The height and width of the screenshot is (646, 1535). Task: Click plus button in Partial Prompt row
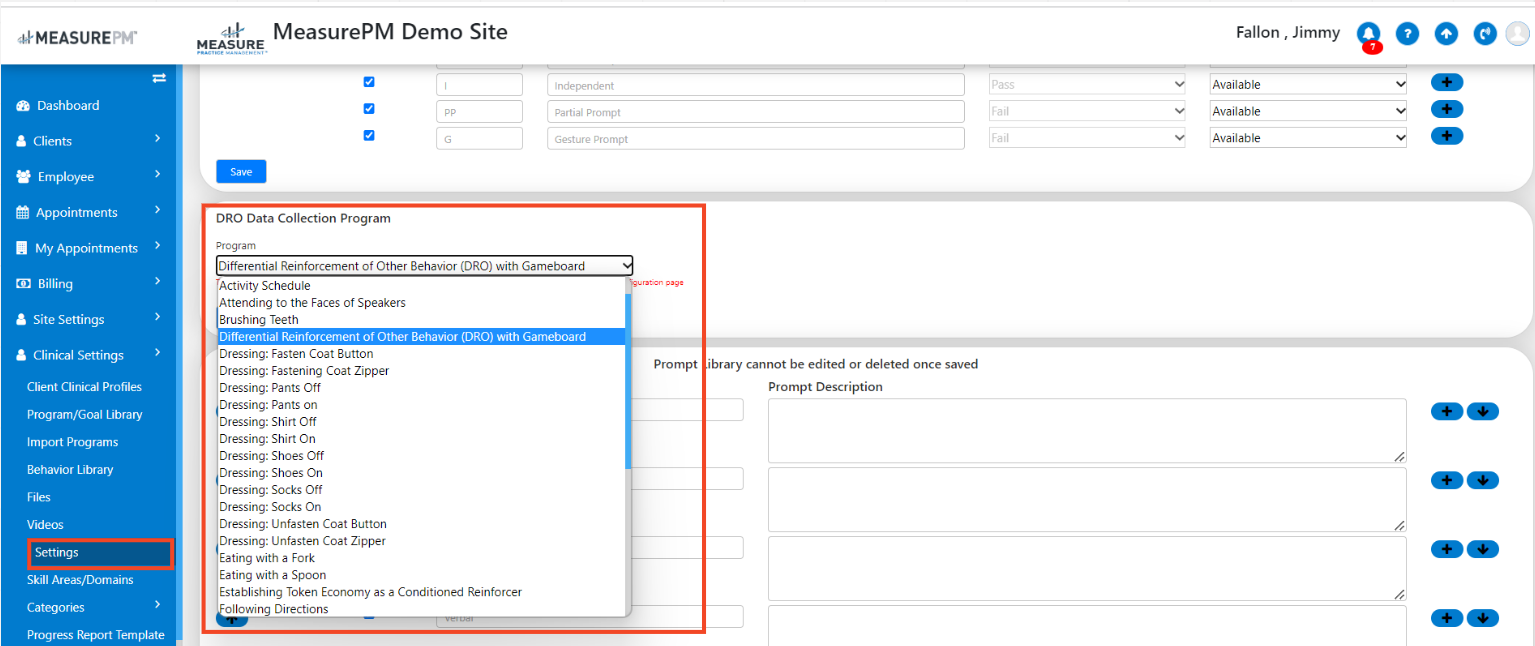coord(1447,109)
